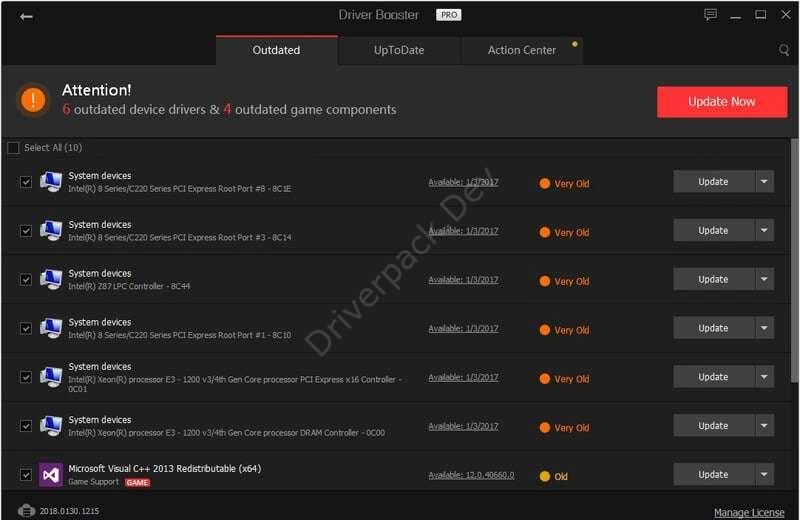This screenshot has height=520, width=800.
Task: Update the PCI Express x16 Controller driver
Action: tap(714, 377)
